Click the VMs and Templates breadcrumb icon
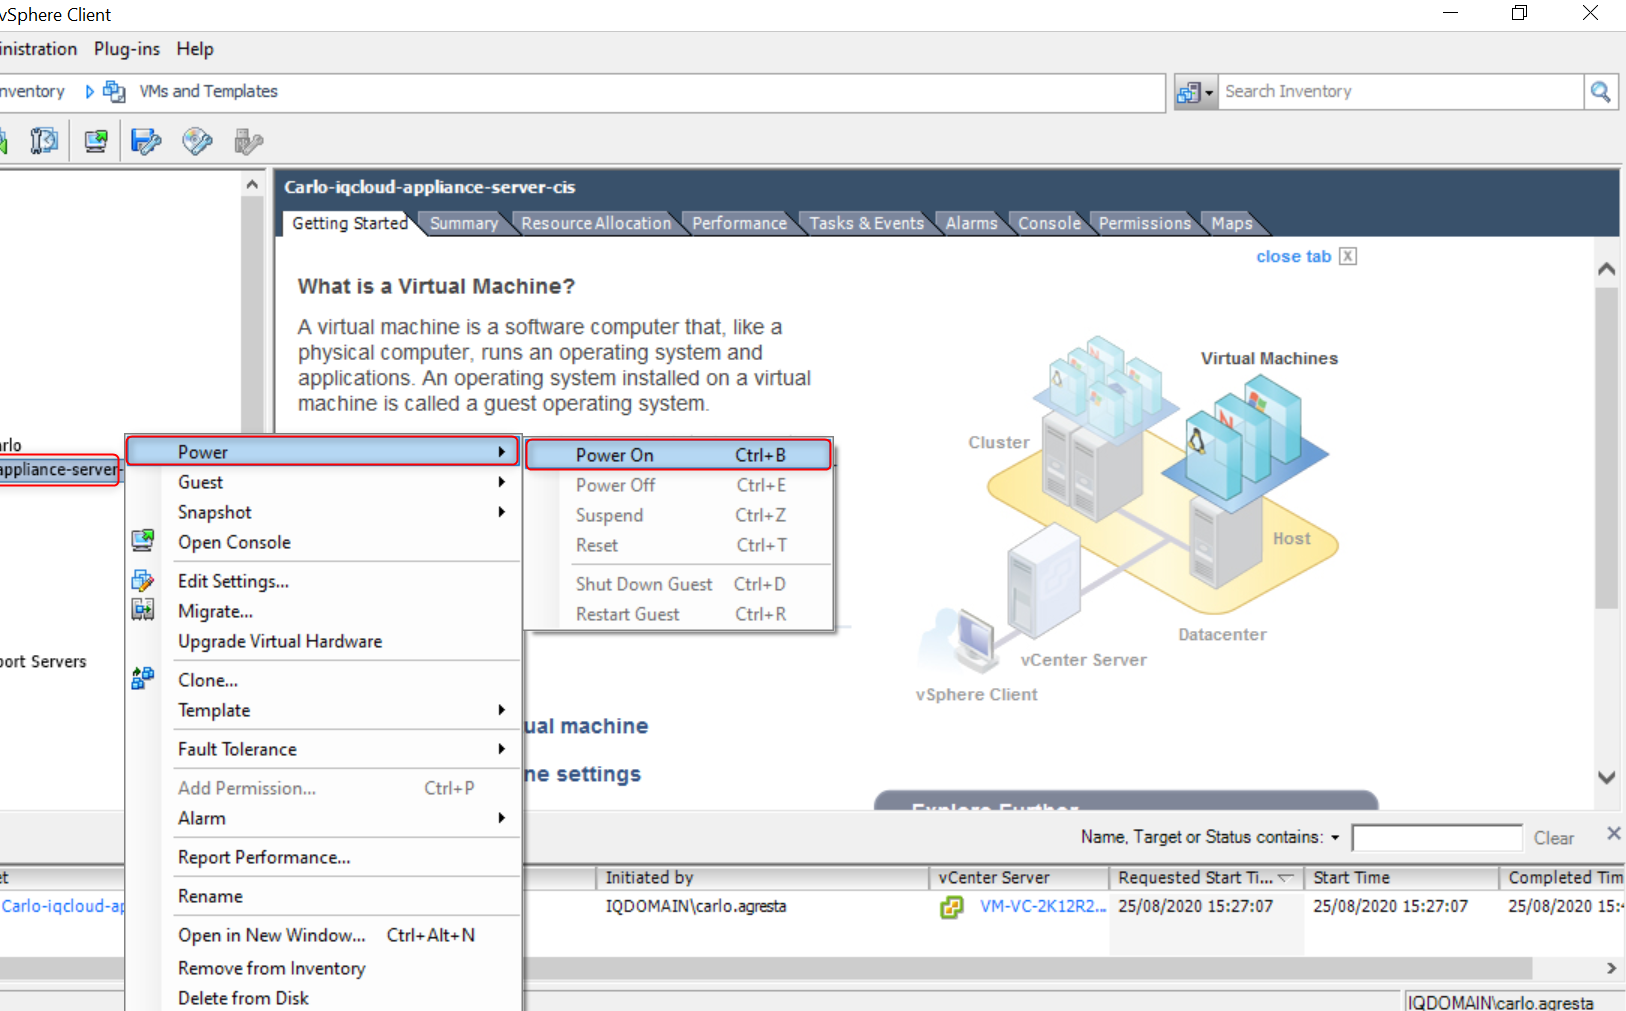Screen dimensions: 1626x1011 (114, 91)
